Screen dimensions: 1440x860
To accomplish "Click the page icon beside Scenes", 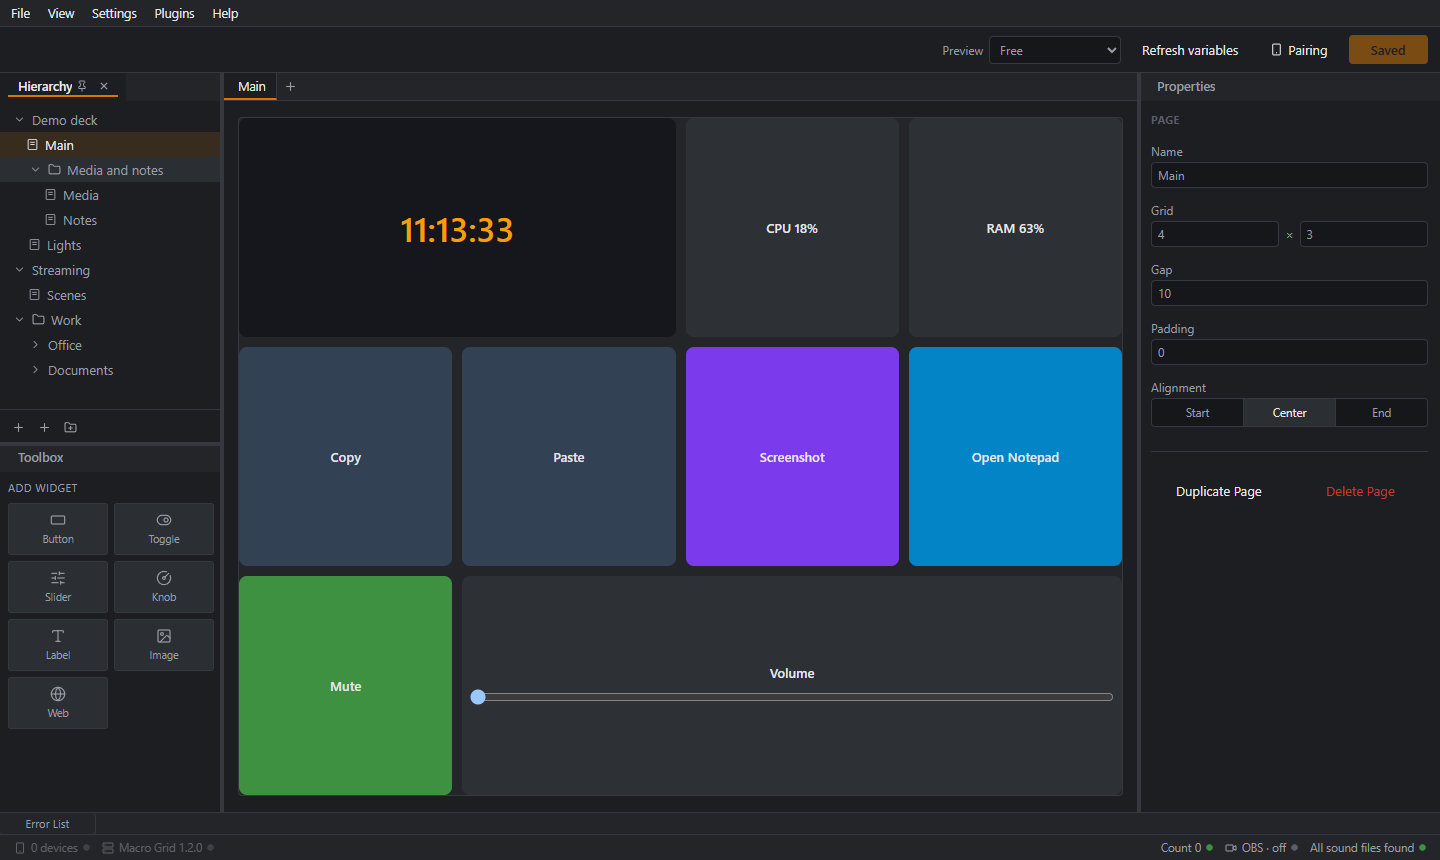I will click(x=35, y=295).
